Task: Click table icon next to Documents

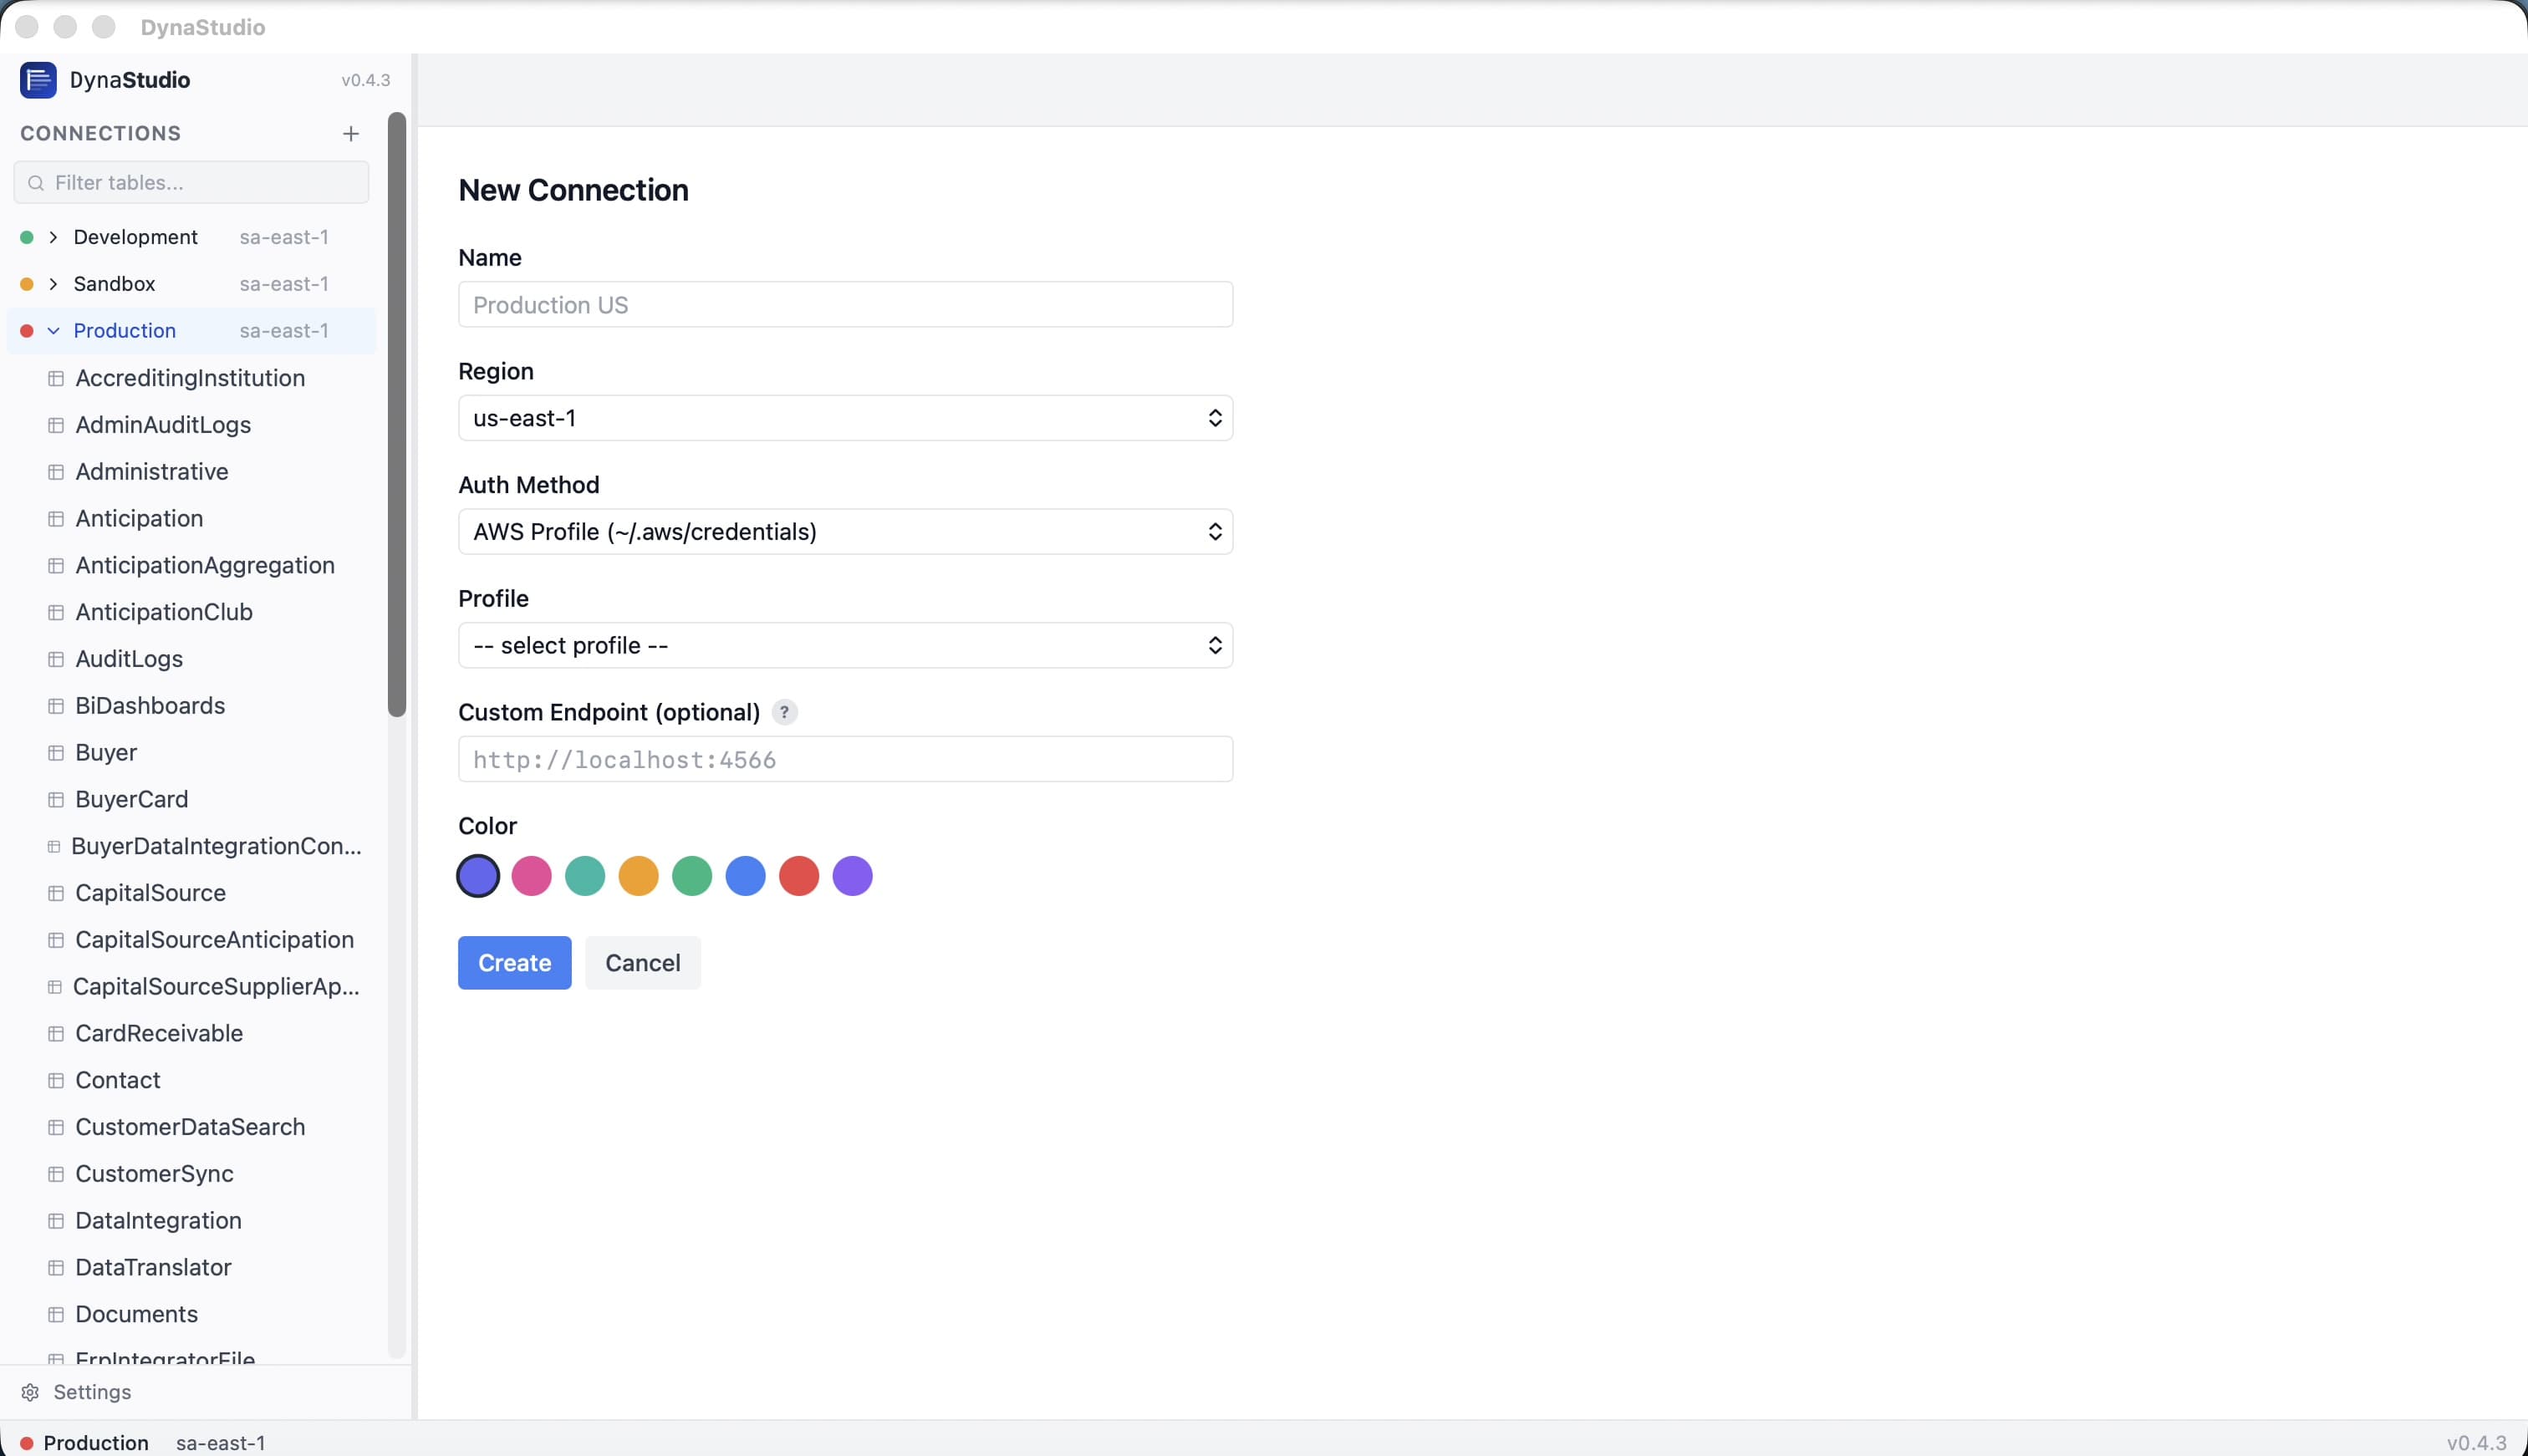Action: point(56,1315)
